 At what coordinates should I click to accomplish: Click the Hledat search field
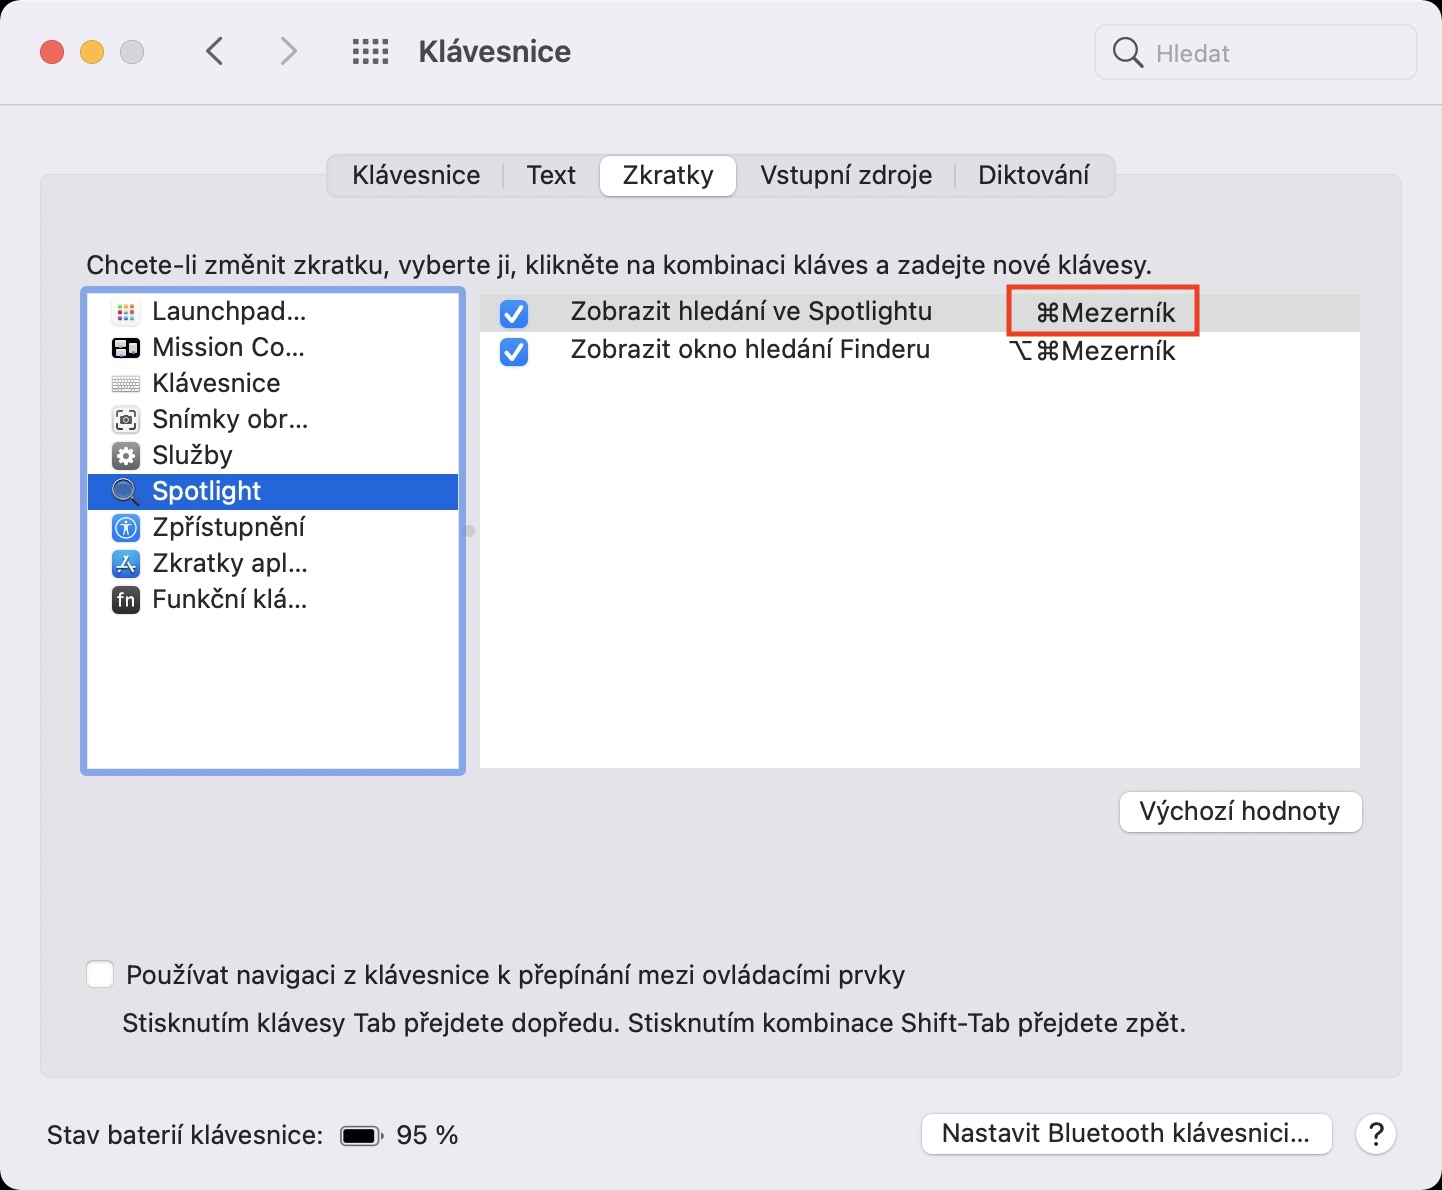click(1270, 53)
